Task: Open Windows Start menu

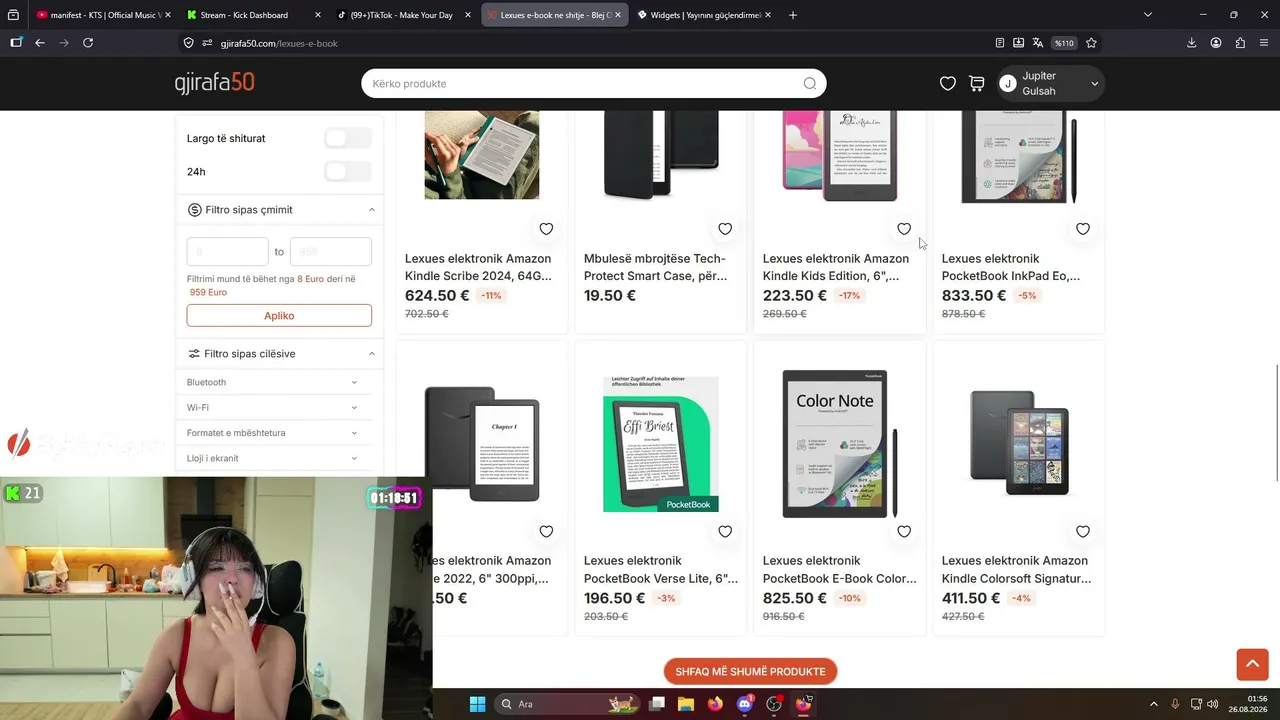Action: click(x=477, y=704)
